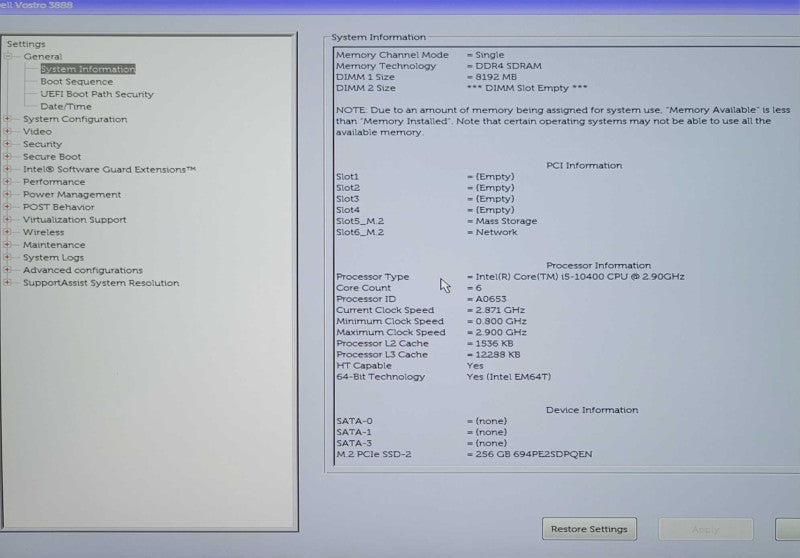The image size is (800, 558).
Task: Expand Intel Software Guard Extensions node
Action: pyautogui.click(x=8, y=169)
